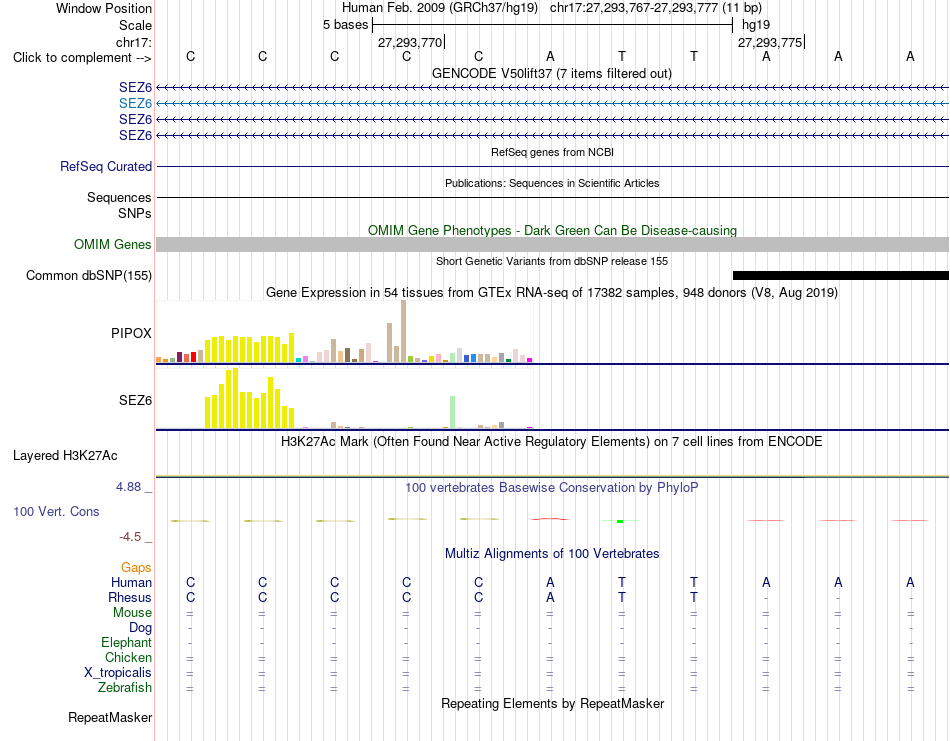Click the bright green PhyloP conservation mark

[620, 521]
